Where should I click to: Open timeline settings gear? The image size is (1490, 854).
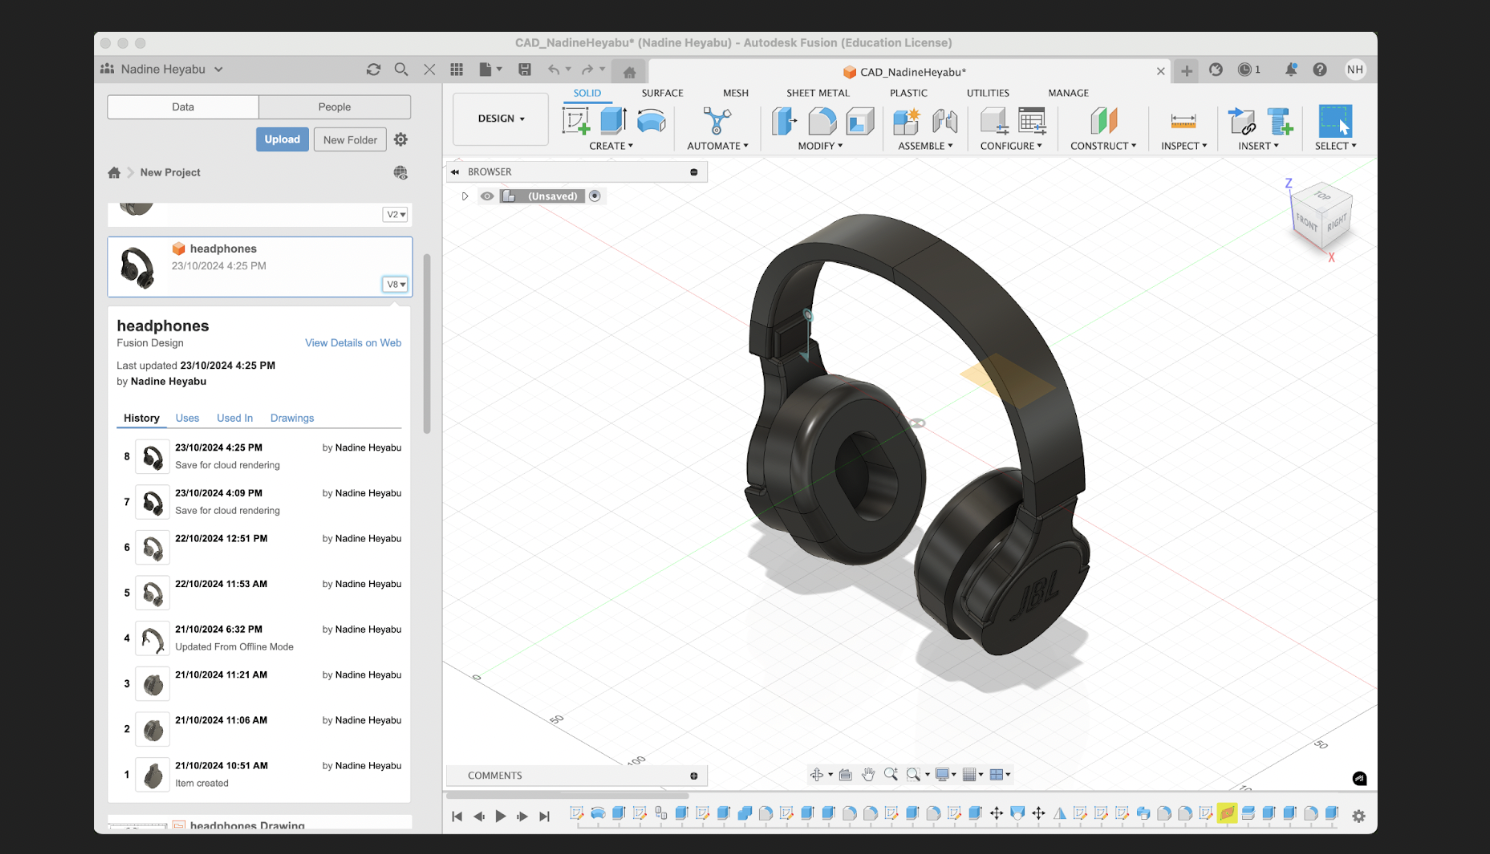pyautogui.click(x=1358, y=816)
